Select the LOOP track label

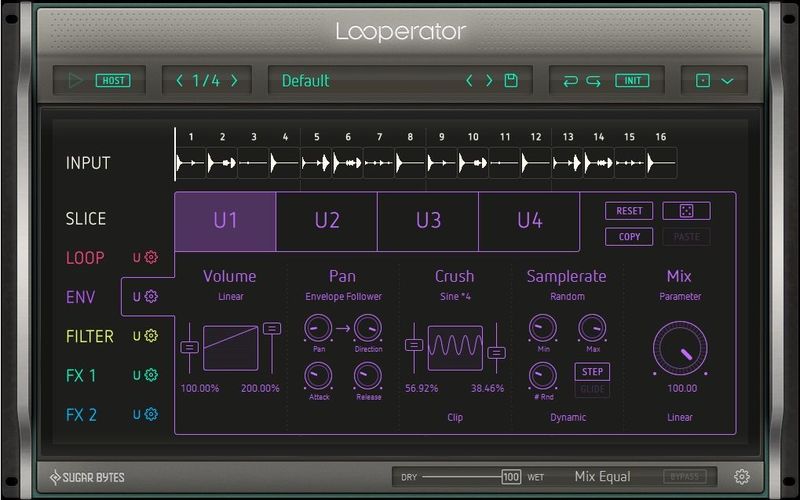pyautogui.click(x=85, y=258)
